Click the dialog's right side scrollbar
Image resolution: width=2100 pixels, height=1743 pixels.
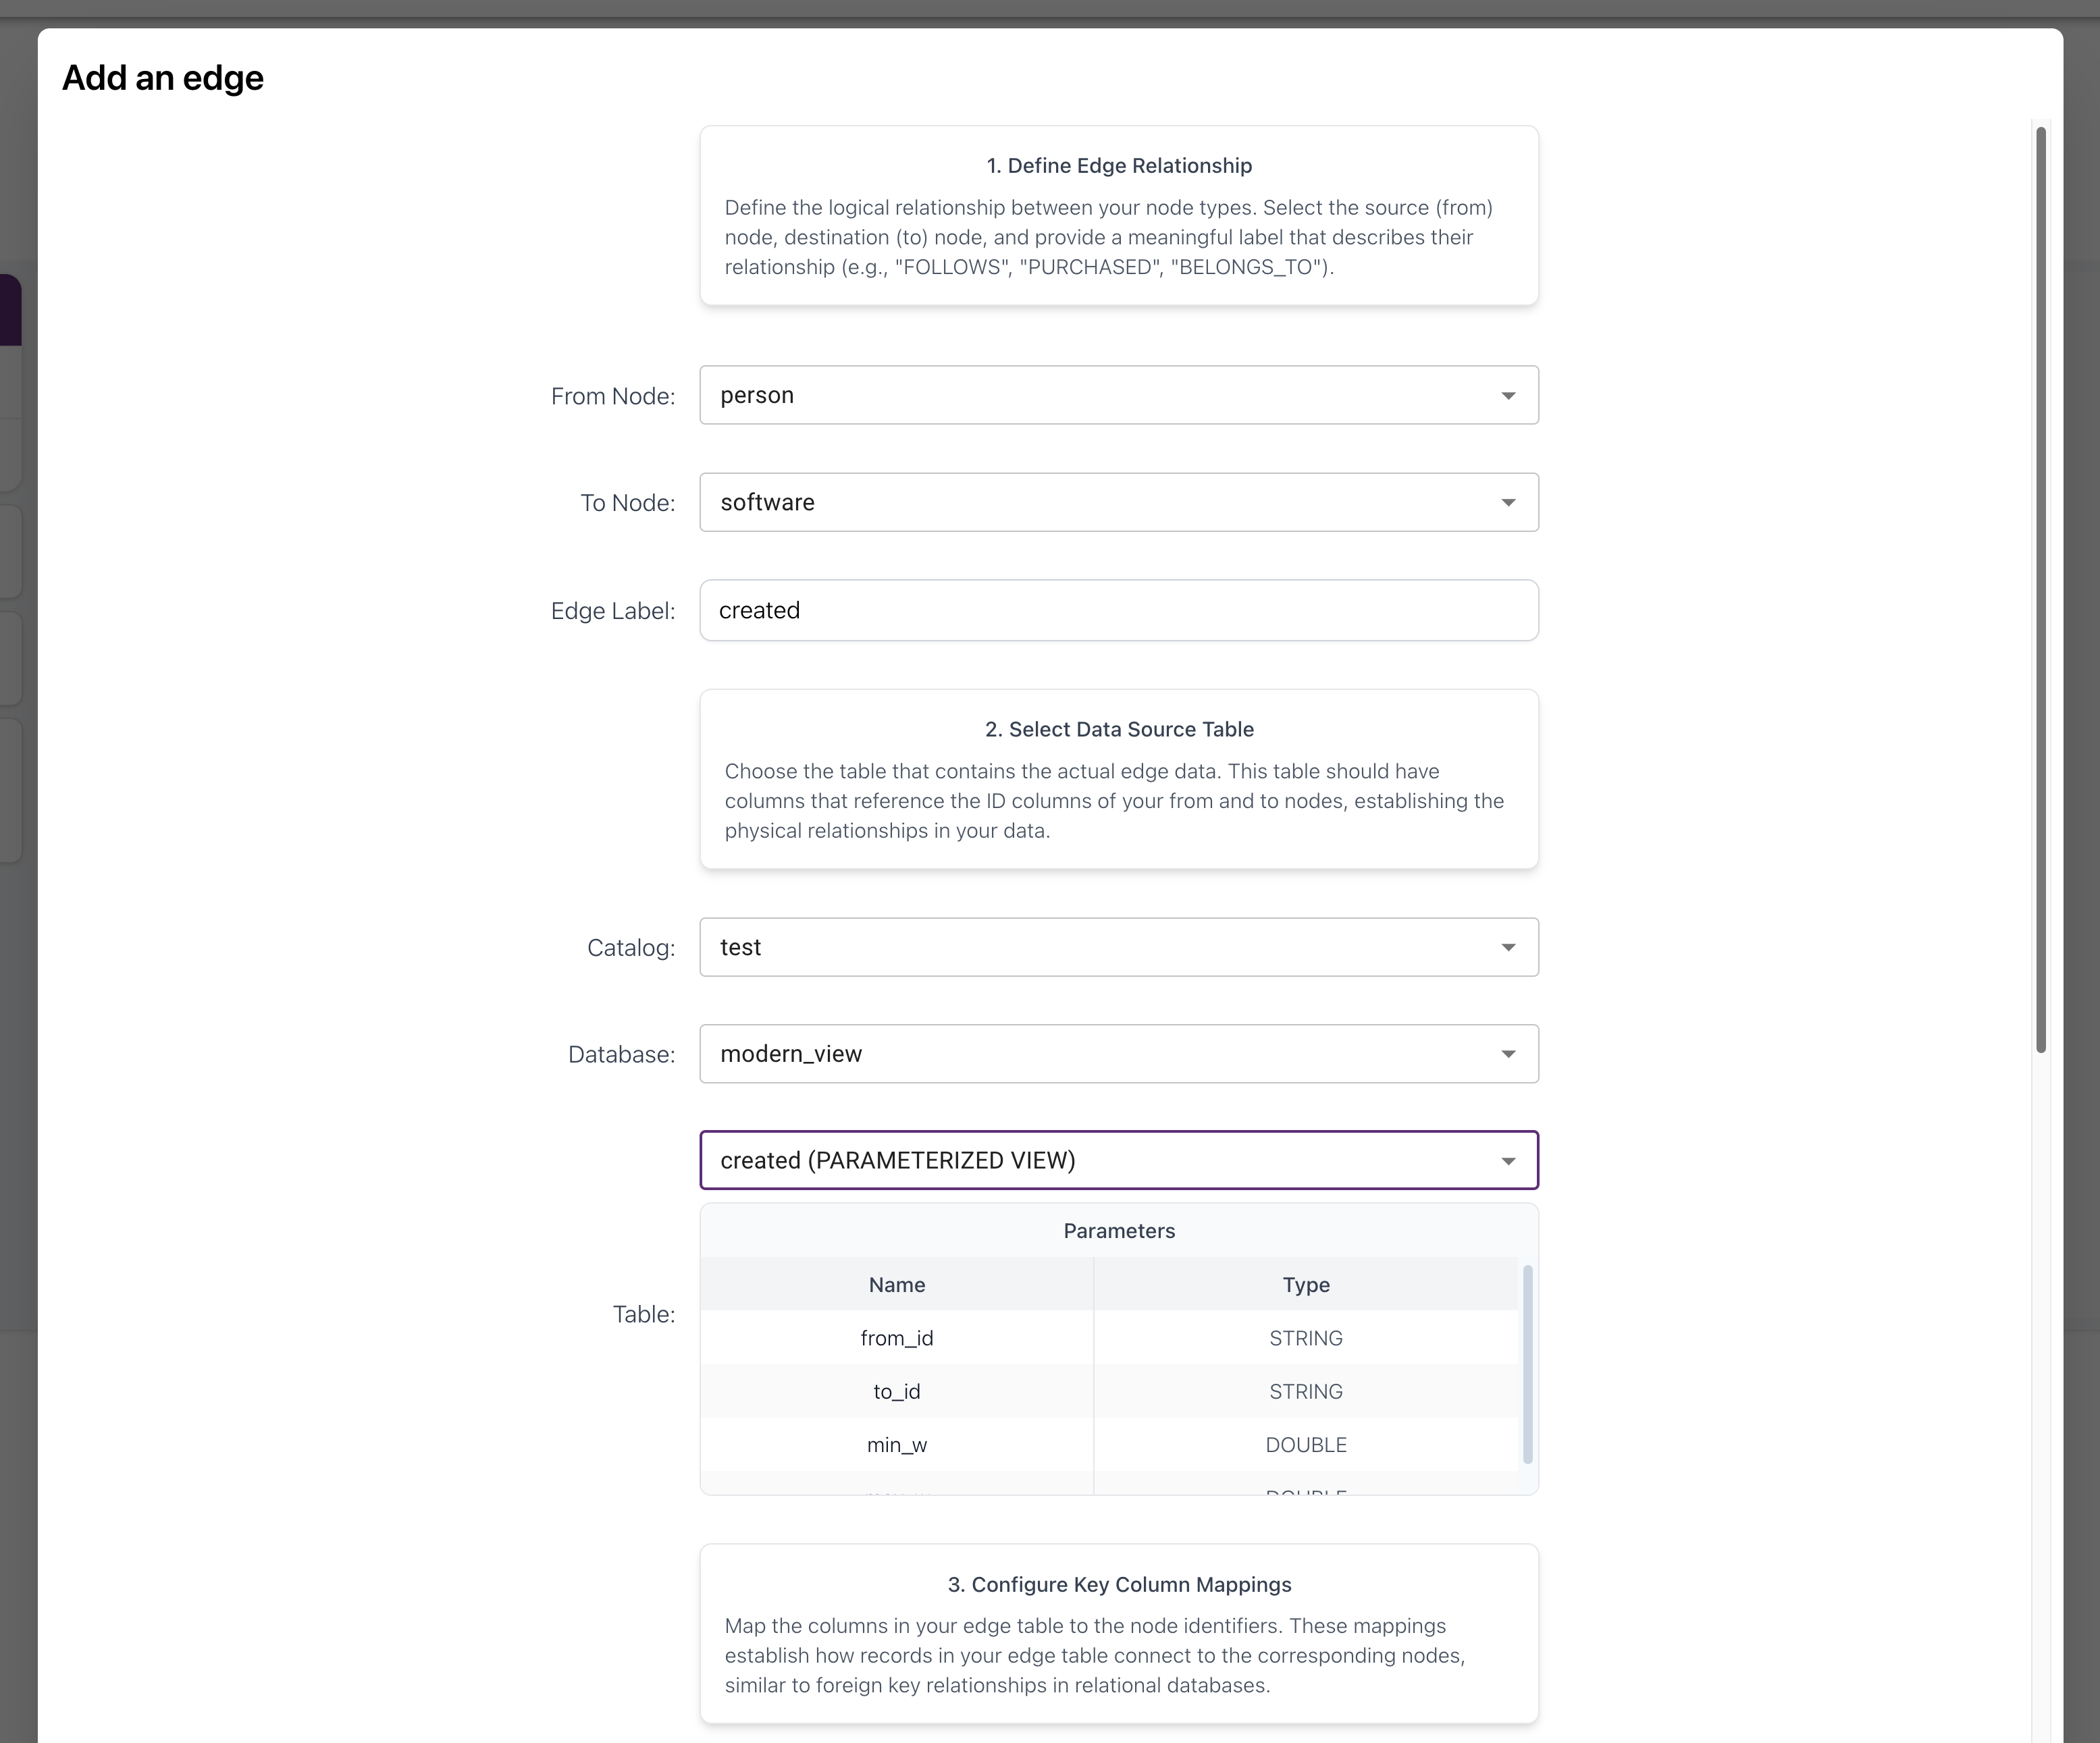pos(2043,600)
